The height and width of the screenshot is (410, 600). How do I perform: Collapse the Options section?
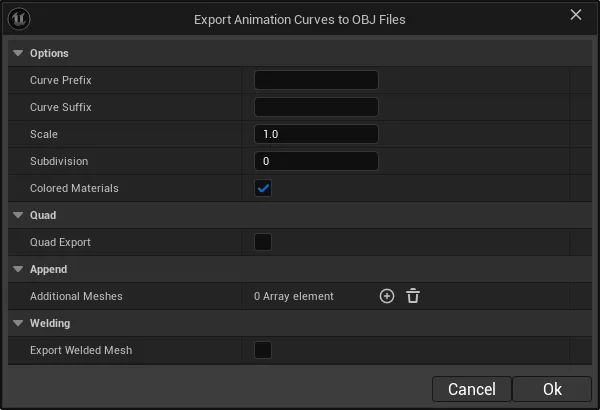tap(18, 53)
